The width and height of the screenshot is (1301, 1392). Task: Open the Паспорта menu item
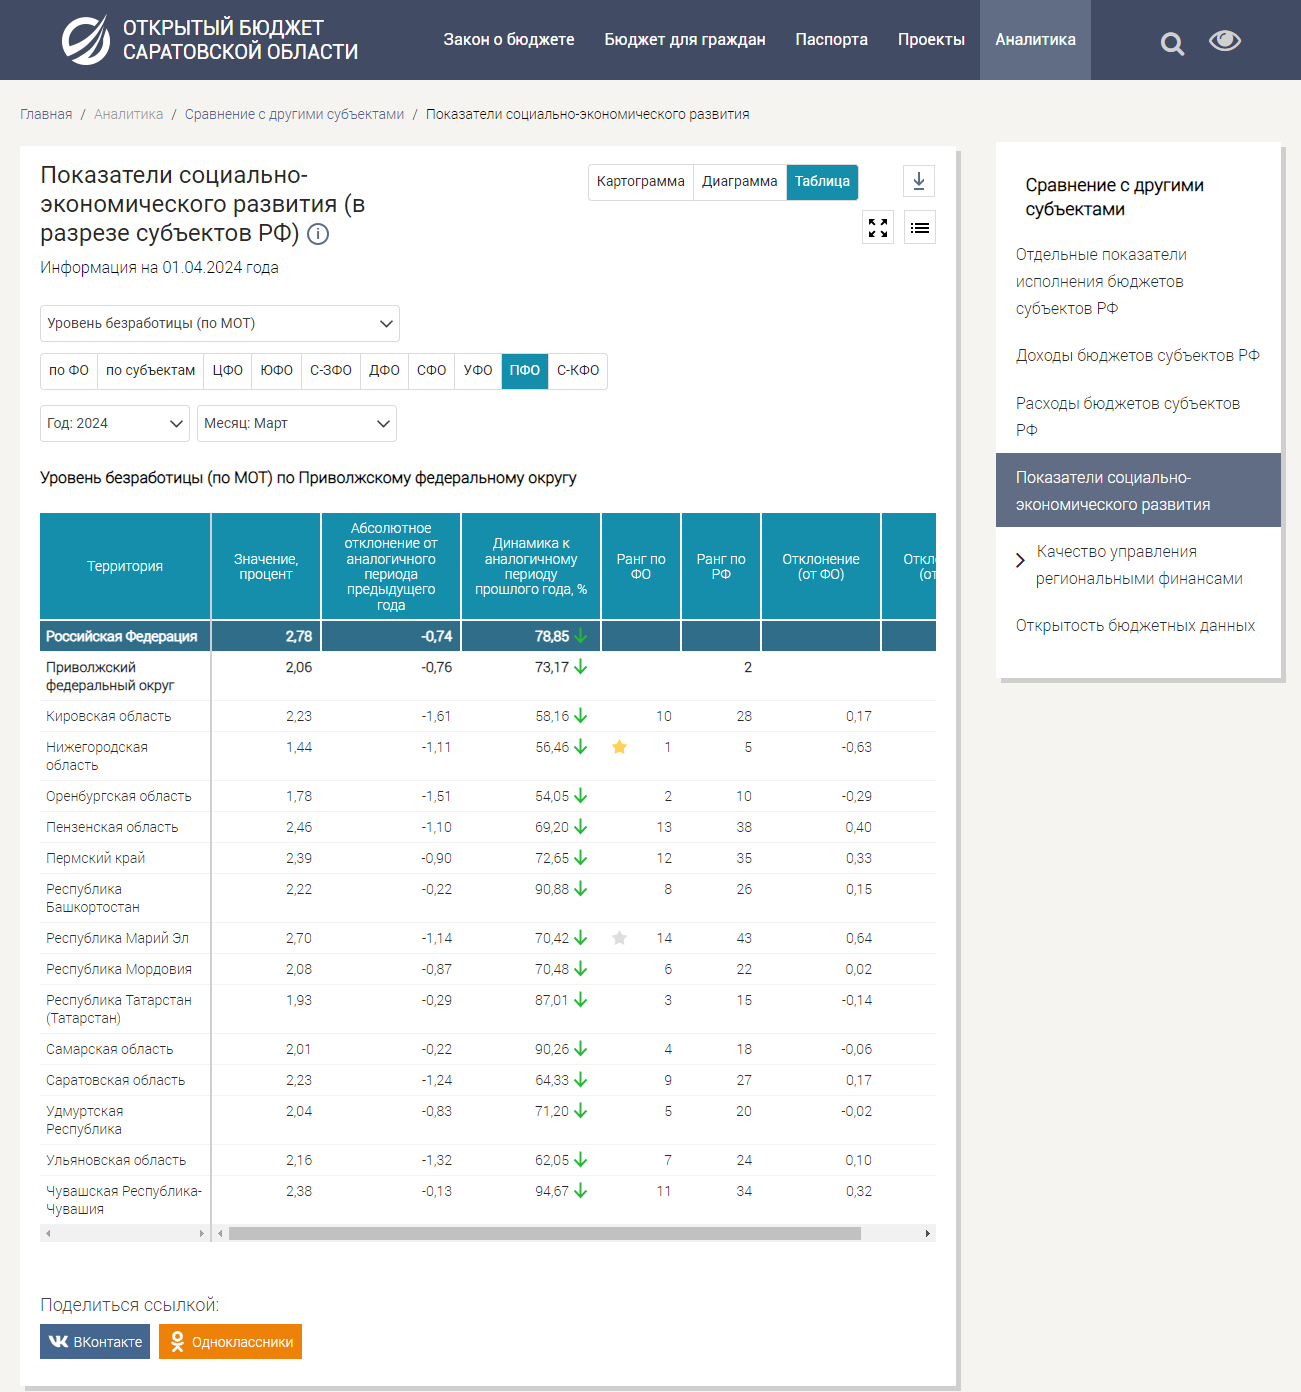click(831, 40)
